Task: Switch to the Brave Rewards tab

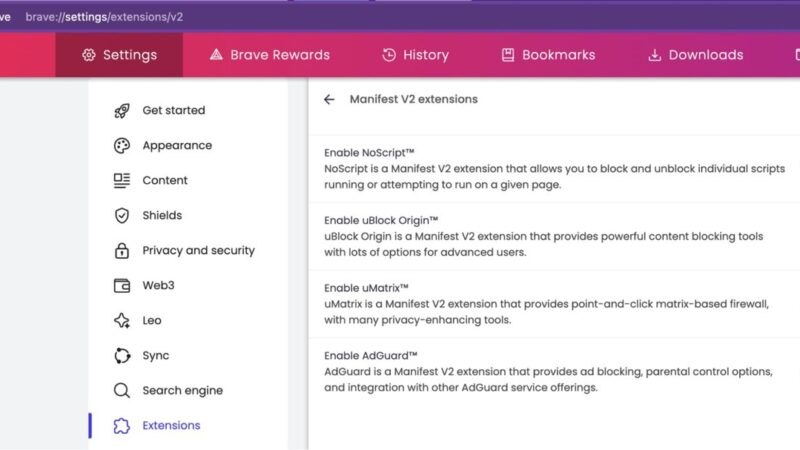Action: coord(270,55)
